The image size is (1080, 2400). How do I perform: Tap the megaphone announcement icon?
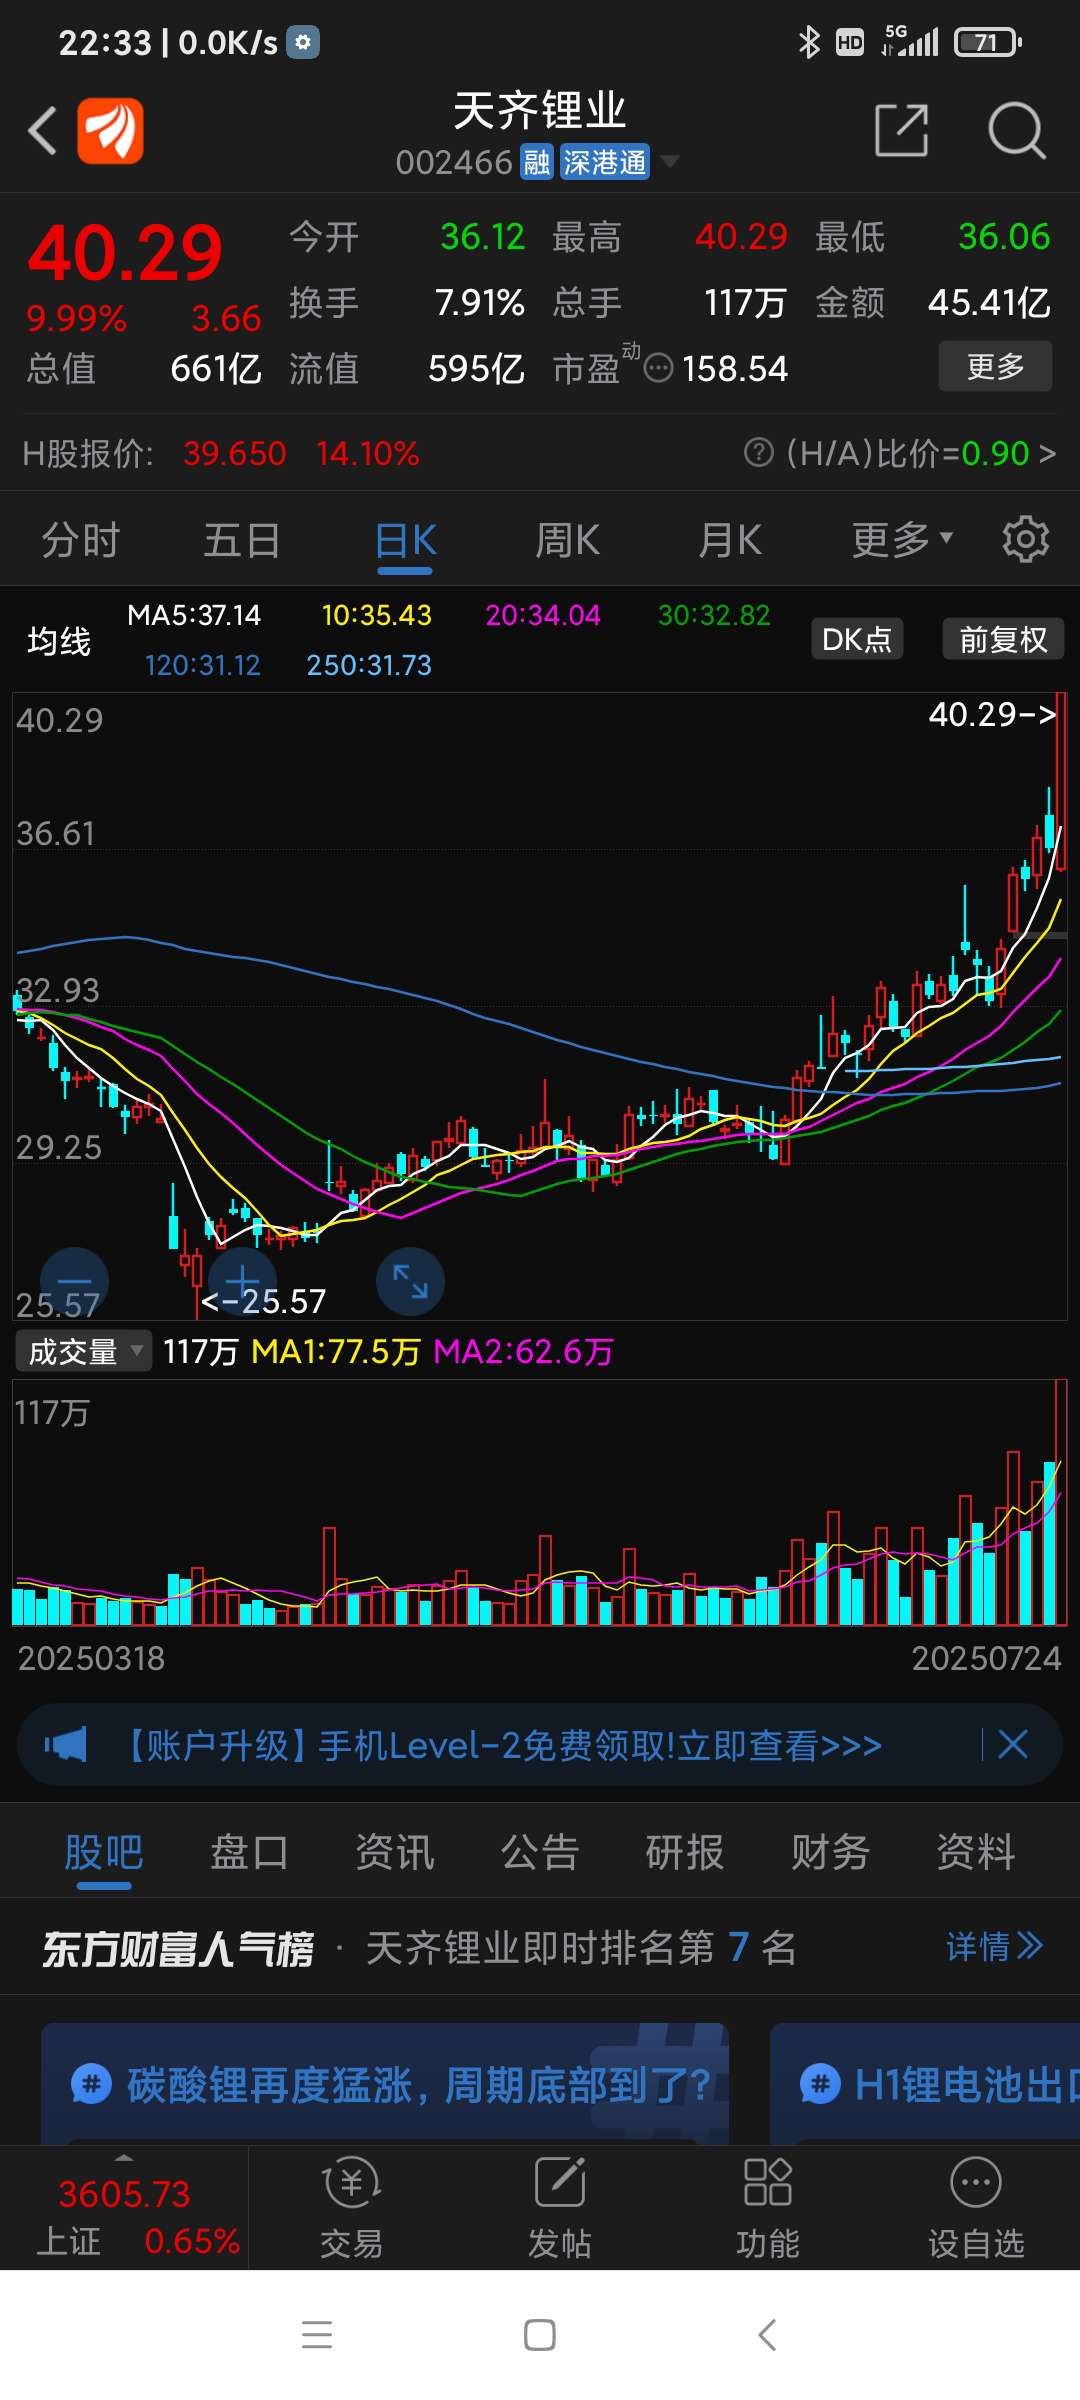tap(66, 1745)
